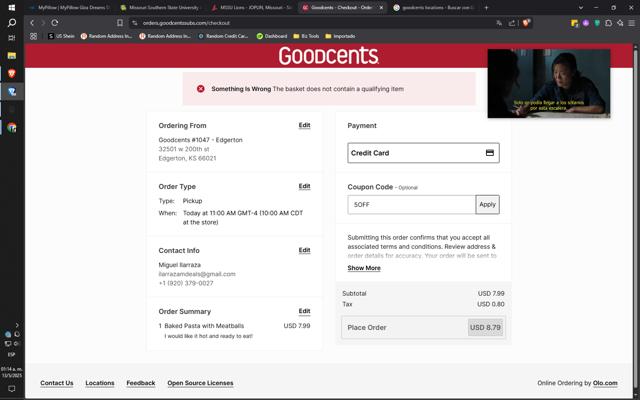Screen dimensions: 640x400
Task: Open the US Shein bookmark
Action: (61, 36)
